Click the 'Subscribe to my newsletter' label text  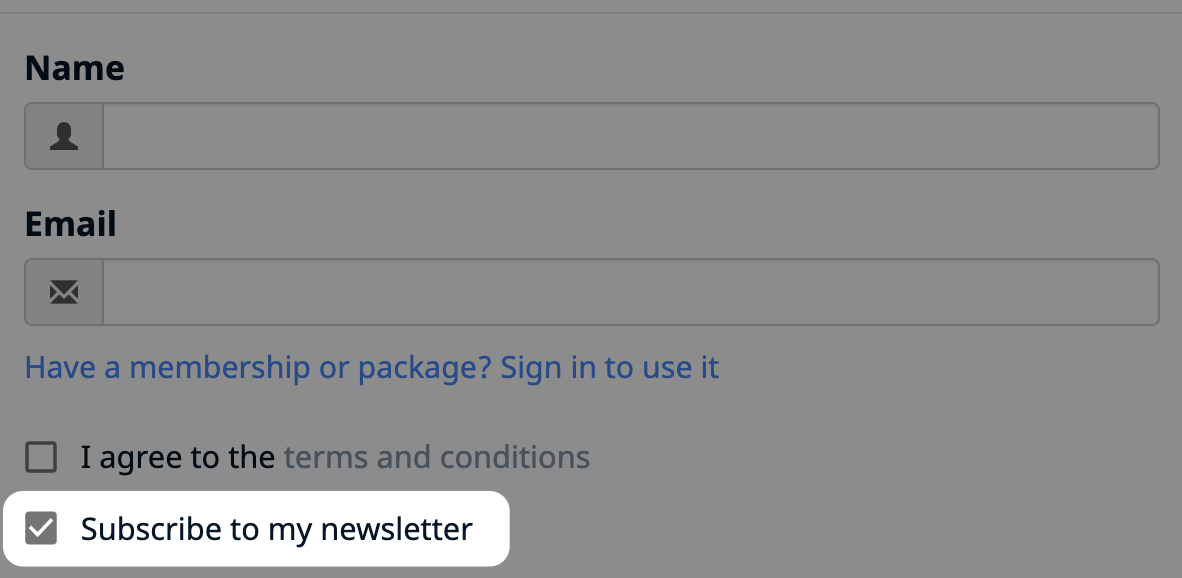pyautogui.click(x=277, y=529)
